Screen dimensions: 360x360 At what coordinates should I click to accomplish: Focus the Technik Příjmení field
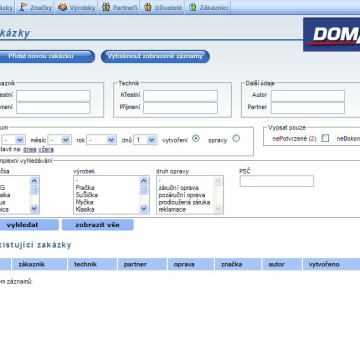(180, 108)
